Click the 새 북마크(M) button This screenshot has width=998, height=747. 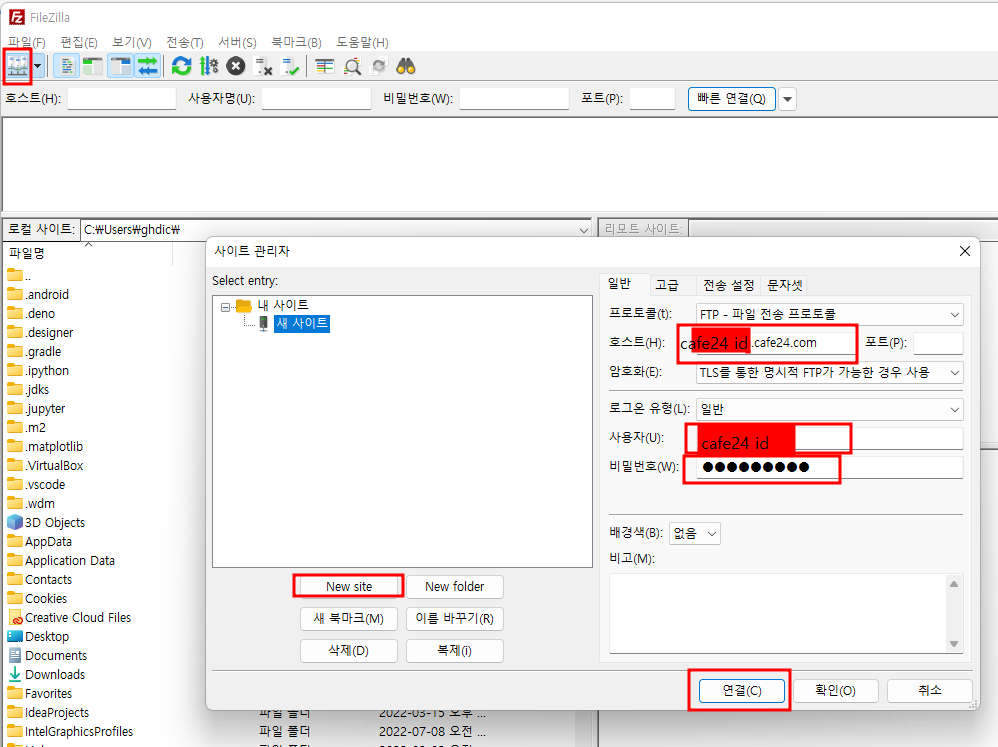pos(349,618)
